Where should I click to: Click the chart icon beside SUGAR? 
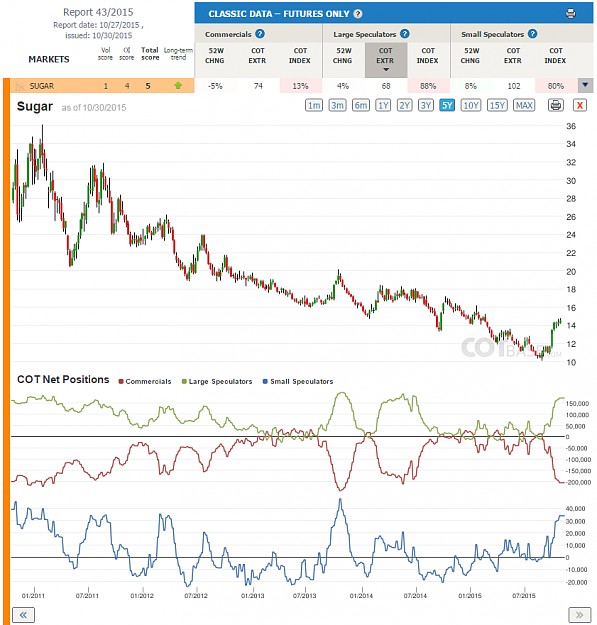[x=19, y=86]
